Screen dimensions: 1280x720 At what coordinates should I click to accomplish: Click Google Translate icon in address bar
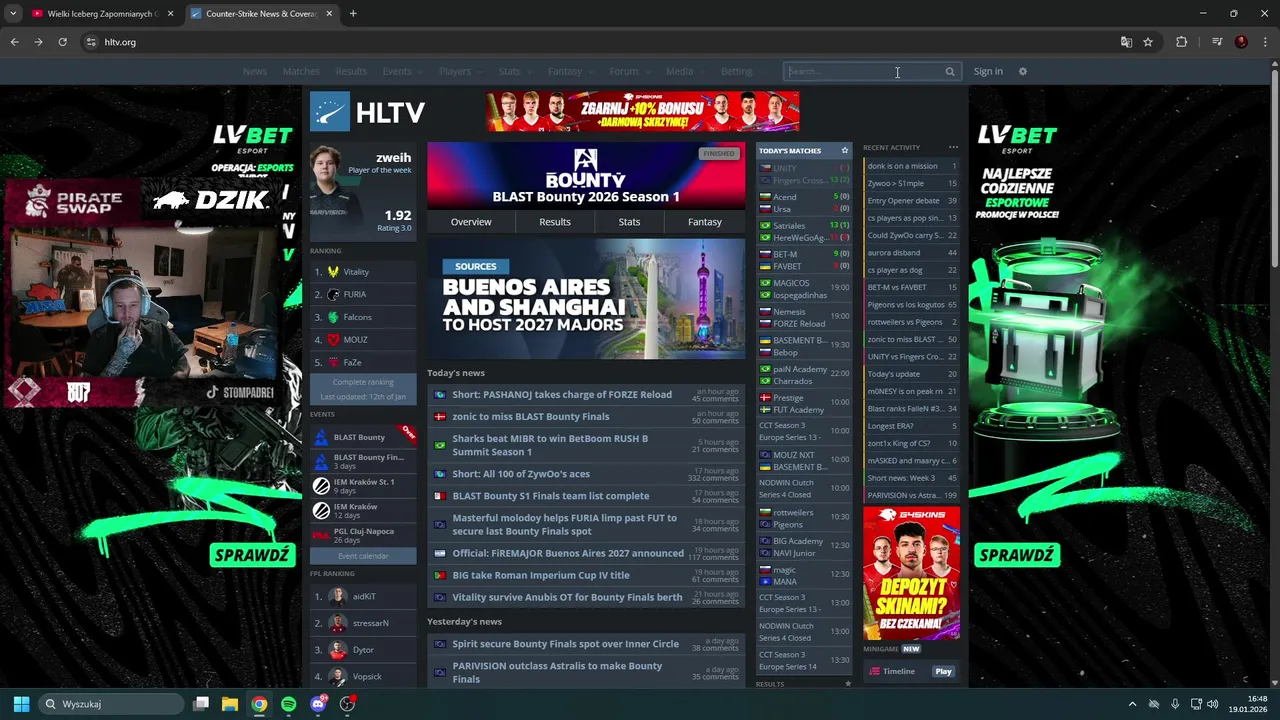coord(1126,42)
